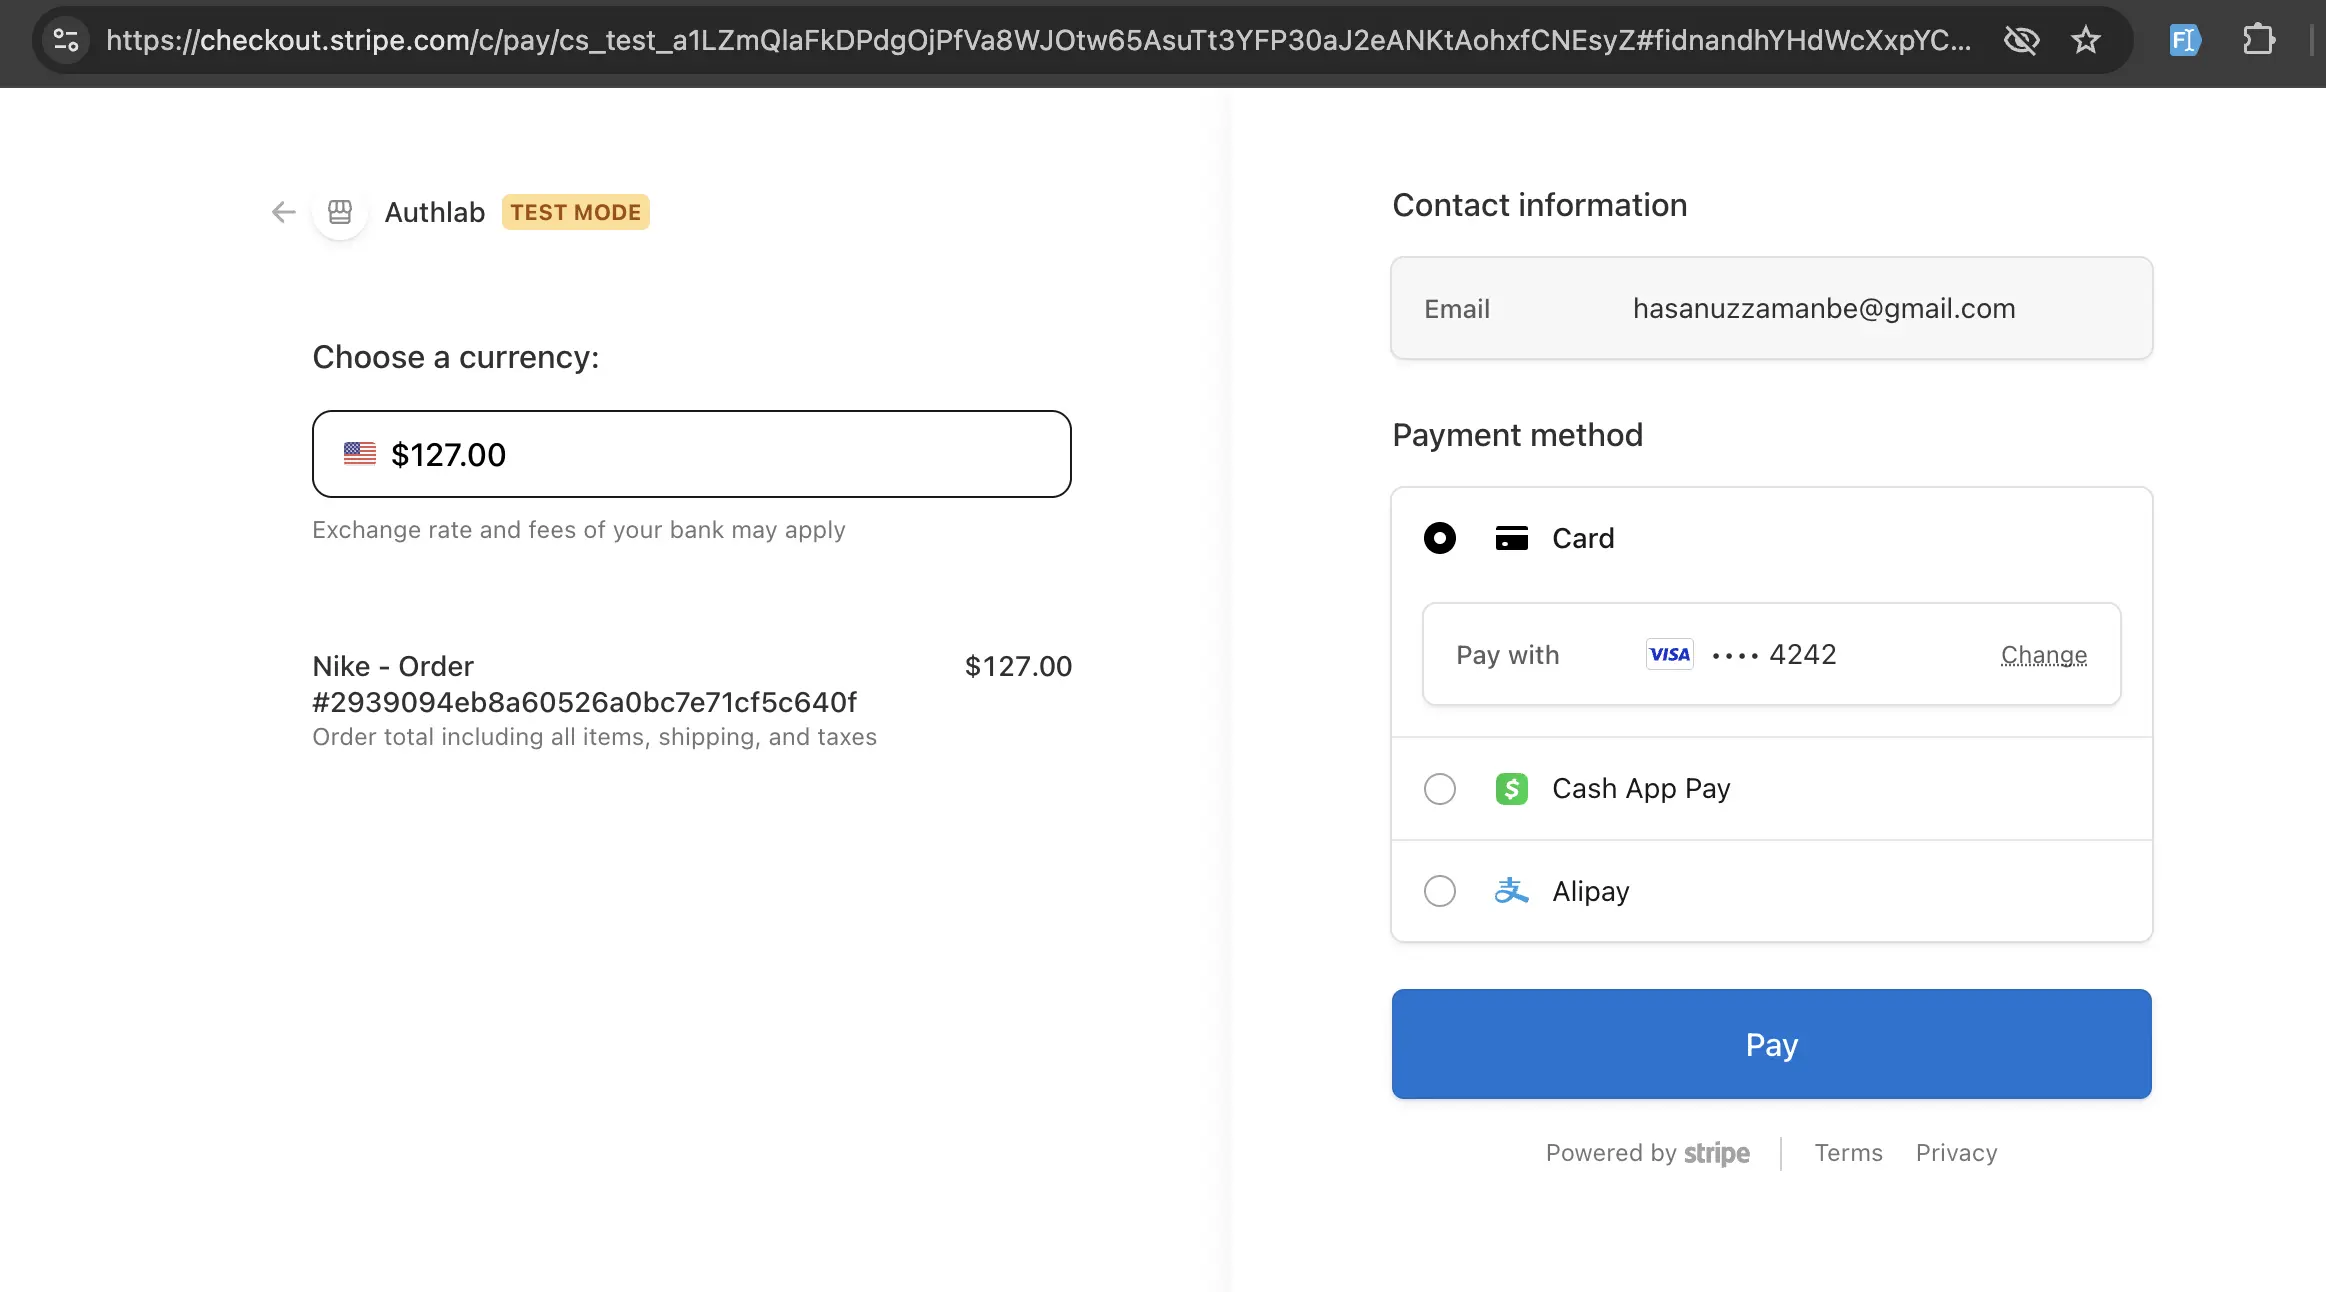Select the Card payment radio button

[x=1439, y=538]
